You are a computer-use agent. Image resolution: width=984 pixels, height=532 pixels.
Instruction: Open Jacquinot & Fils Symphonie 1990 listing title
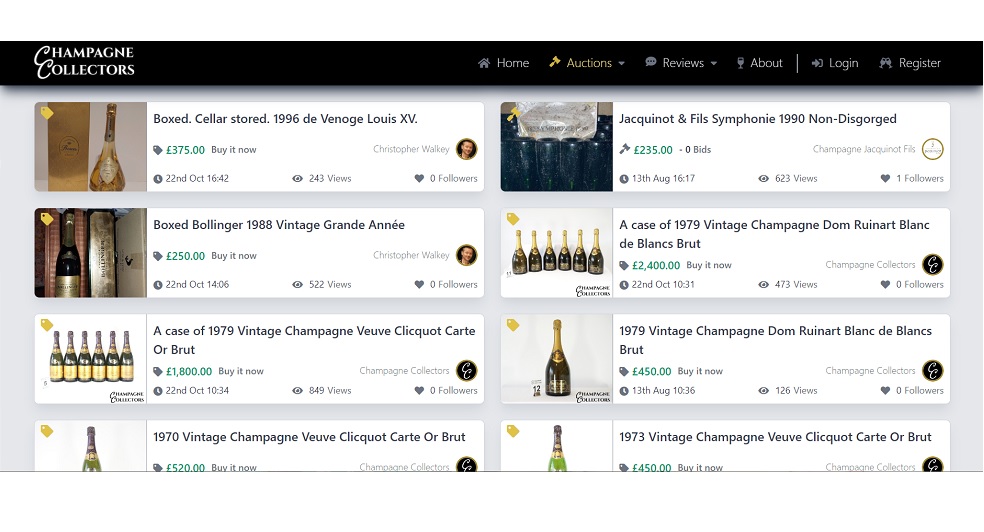[757, 119]
